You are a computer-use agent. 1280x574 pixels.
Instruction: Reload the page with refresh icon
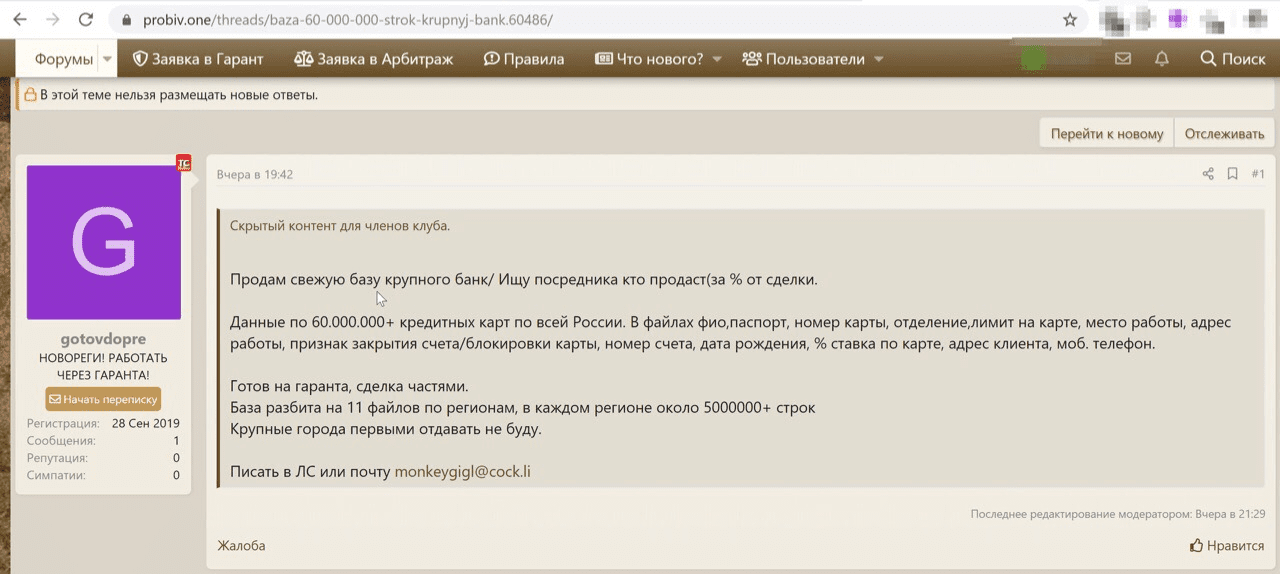tap(86, 19)
